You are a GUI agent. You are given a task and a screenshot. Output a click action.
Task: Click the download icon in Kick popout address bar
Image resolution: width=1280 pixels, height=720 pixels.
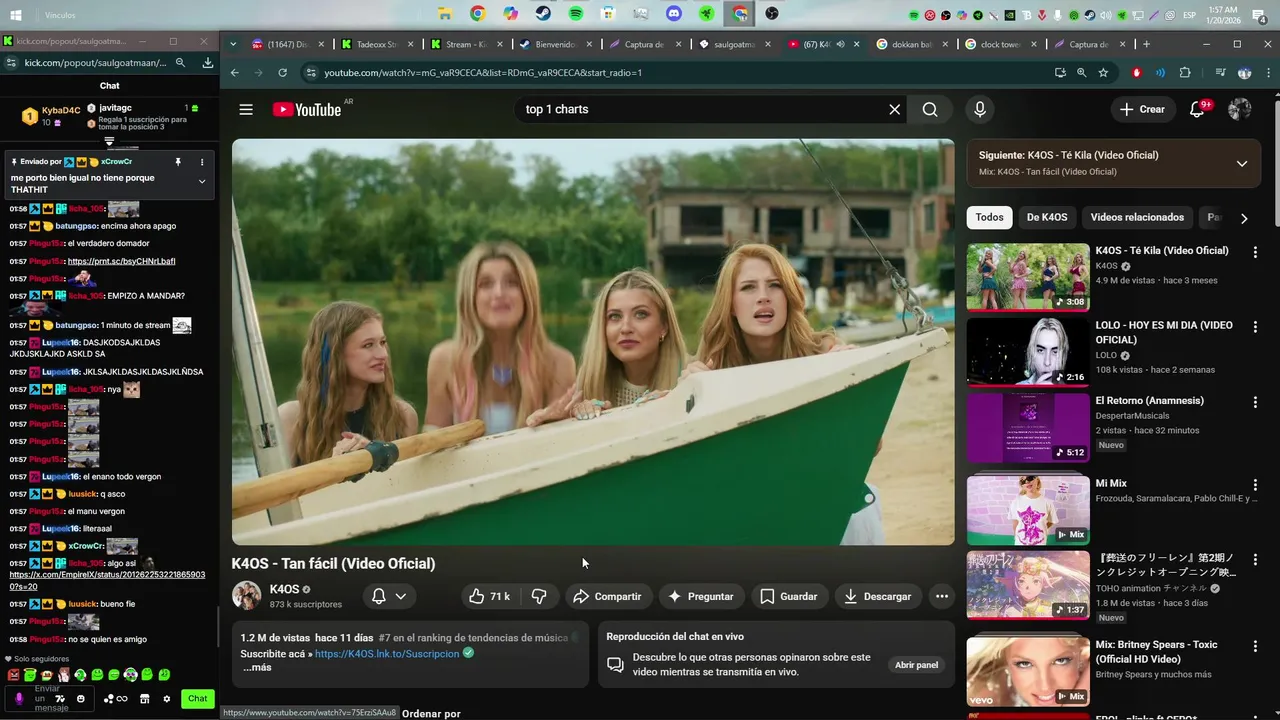click(207, 62)
